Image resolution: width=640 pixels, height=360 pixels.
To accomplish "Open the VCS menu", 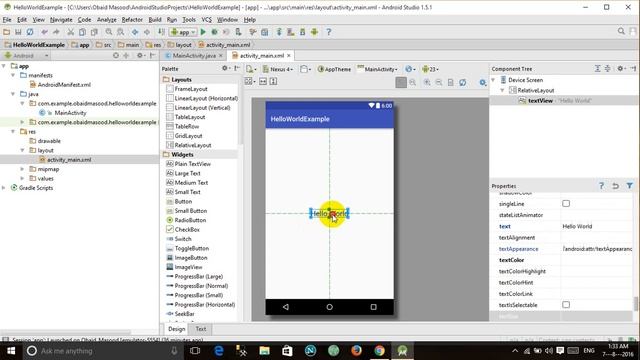I will (x=207, y=19).
